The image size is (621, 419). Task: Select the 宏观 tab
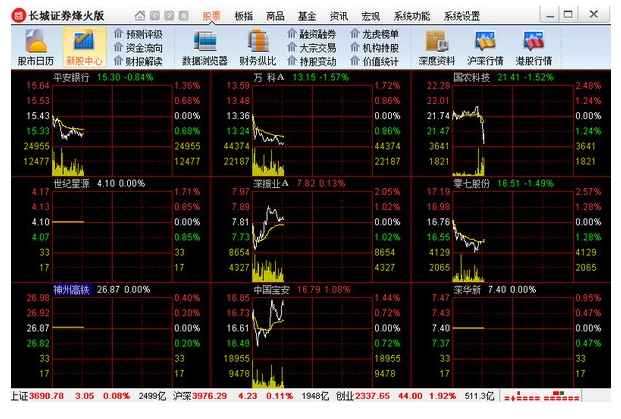tap(371, 16)
